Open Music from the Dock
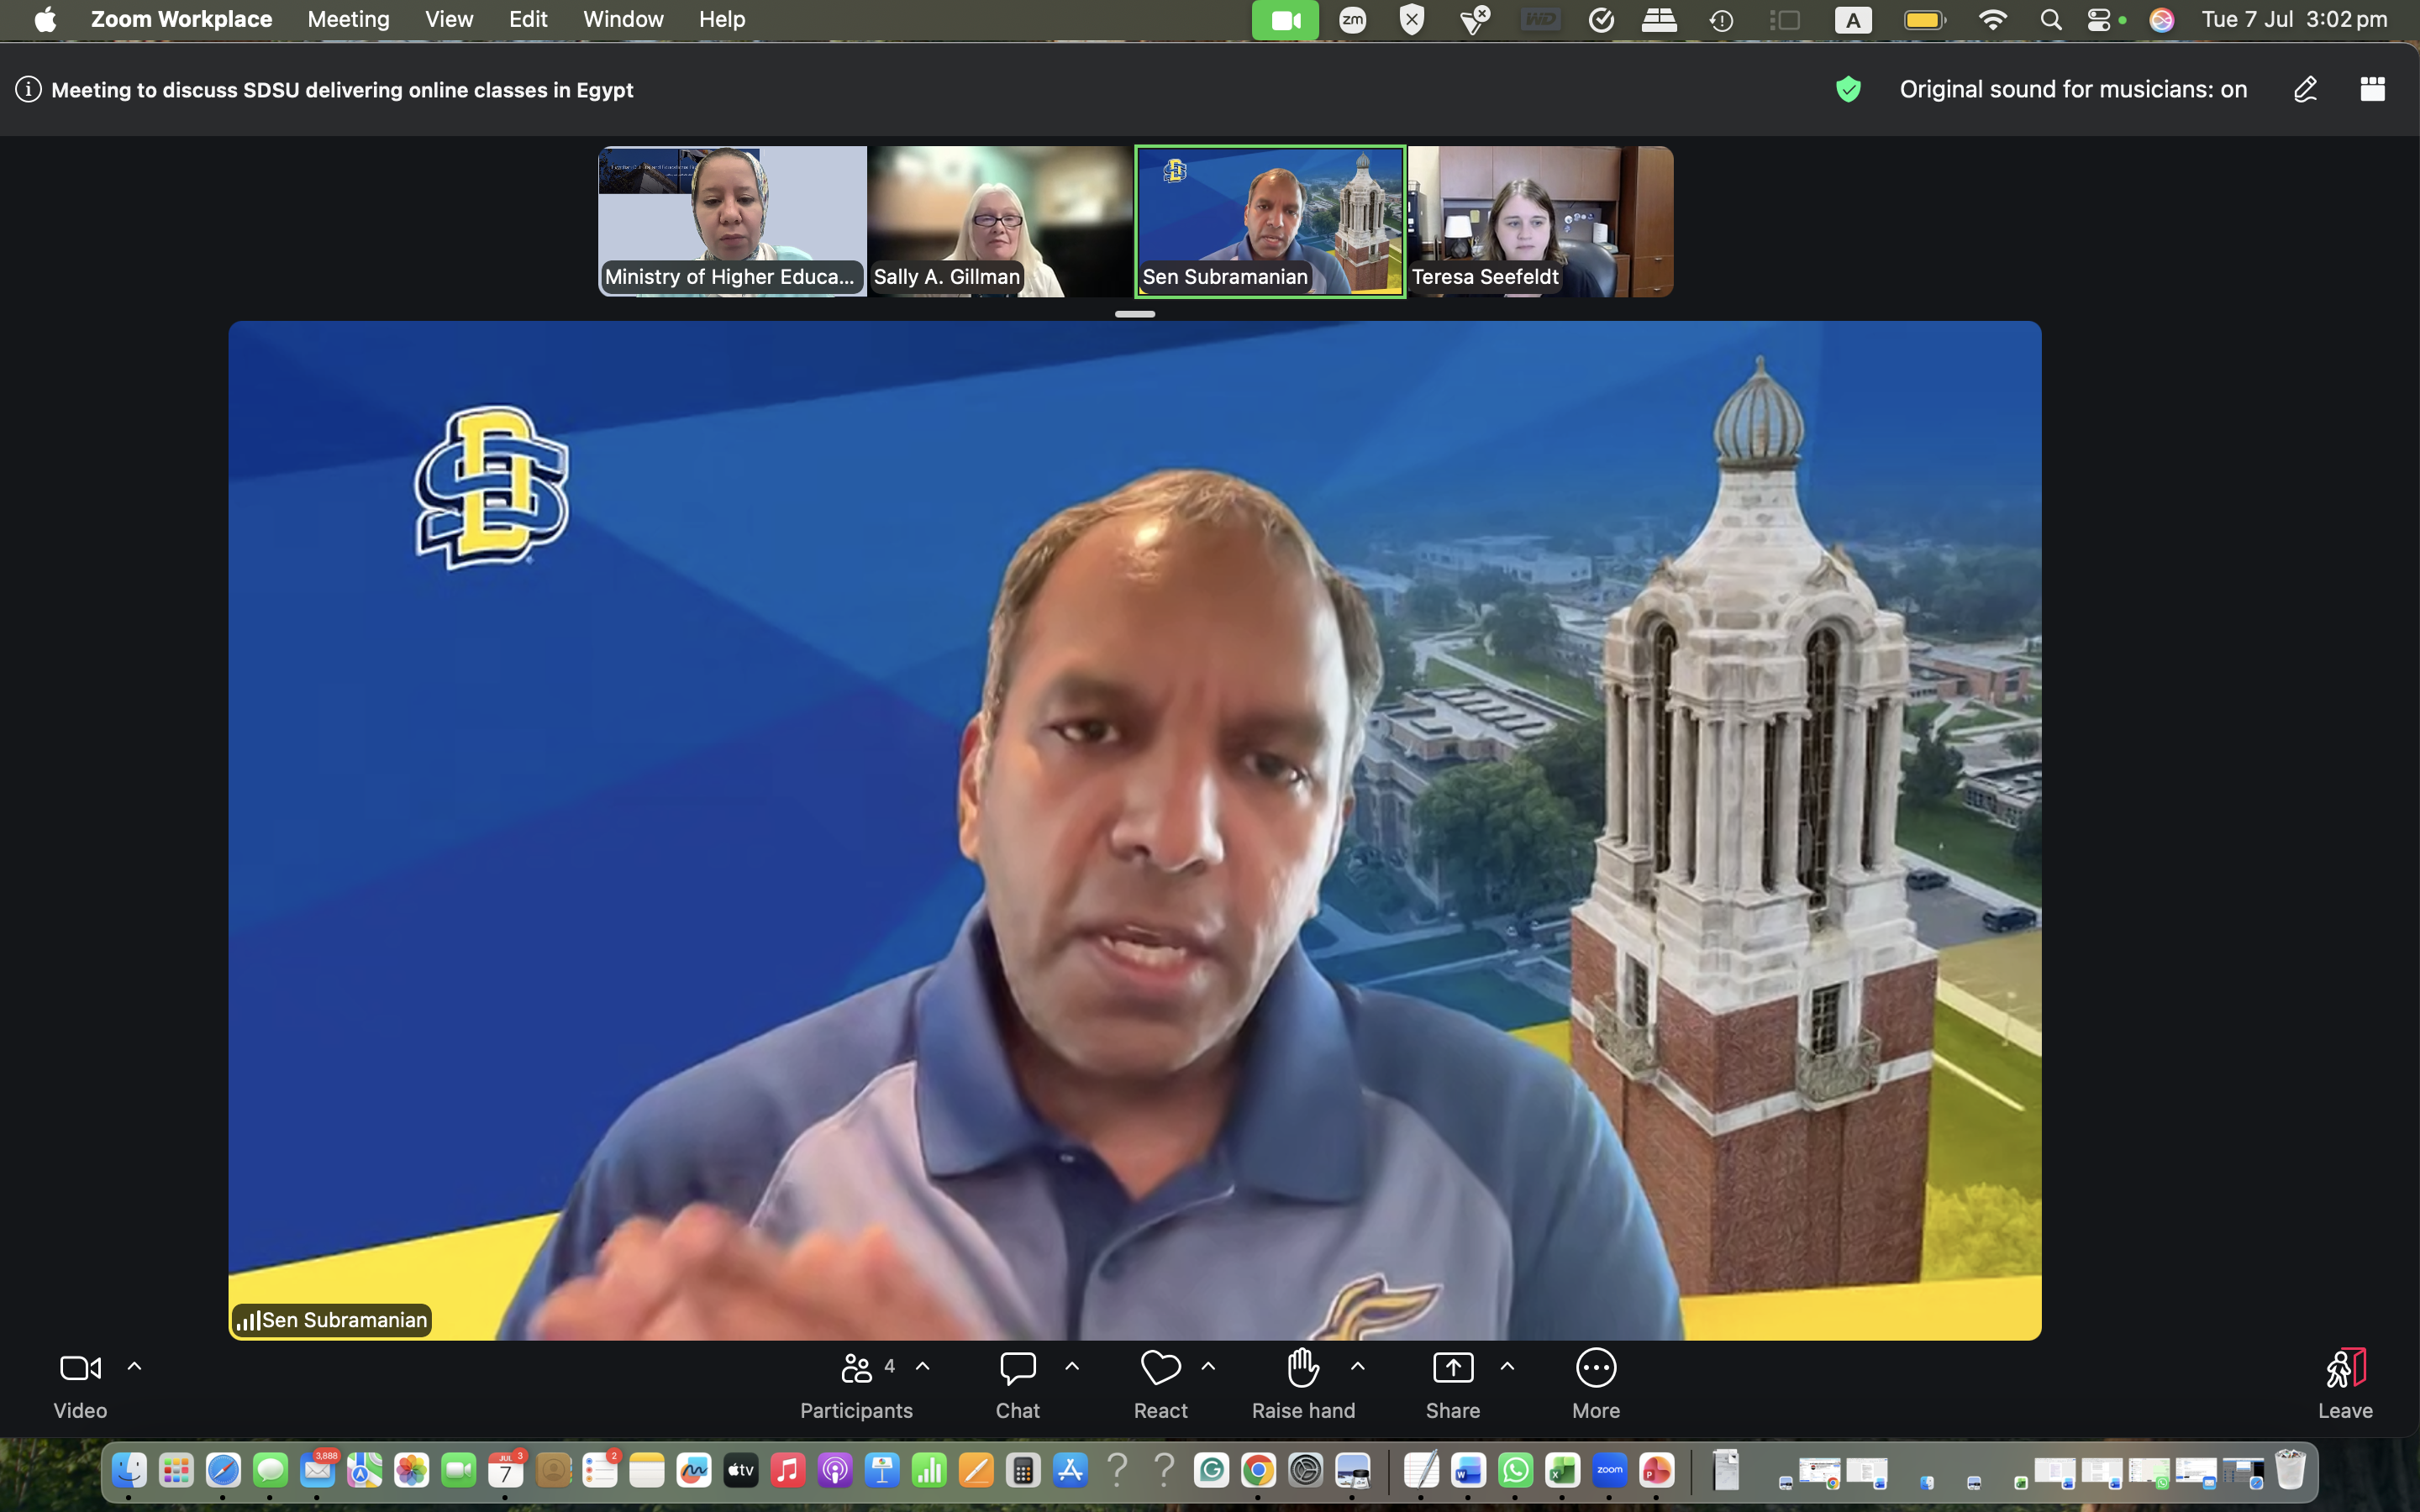Viewport: 2420px width, 1512px height. (x=788, y=1470)
